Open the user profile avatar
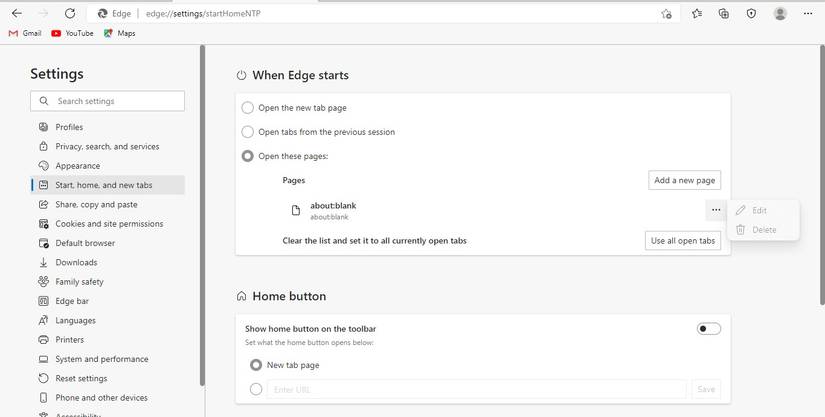Viewport: 825px width, 417px height. (780, 14)
